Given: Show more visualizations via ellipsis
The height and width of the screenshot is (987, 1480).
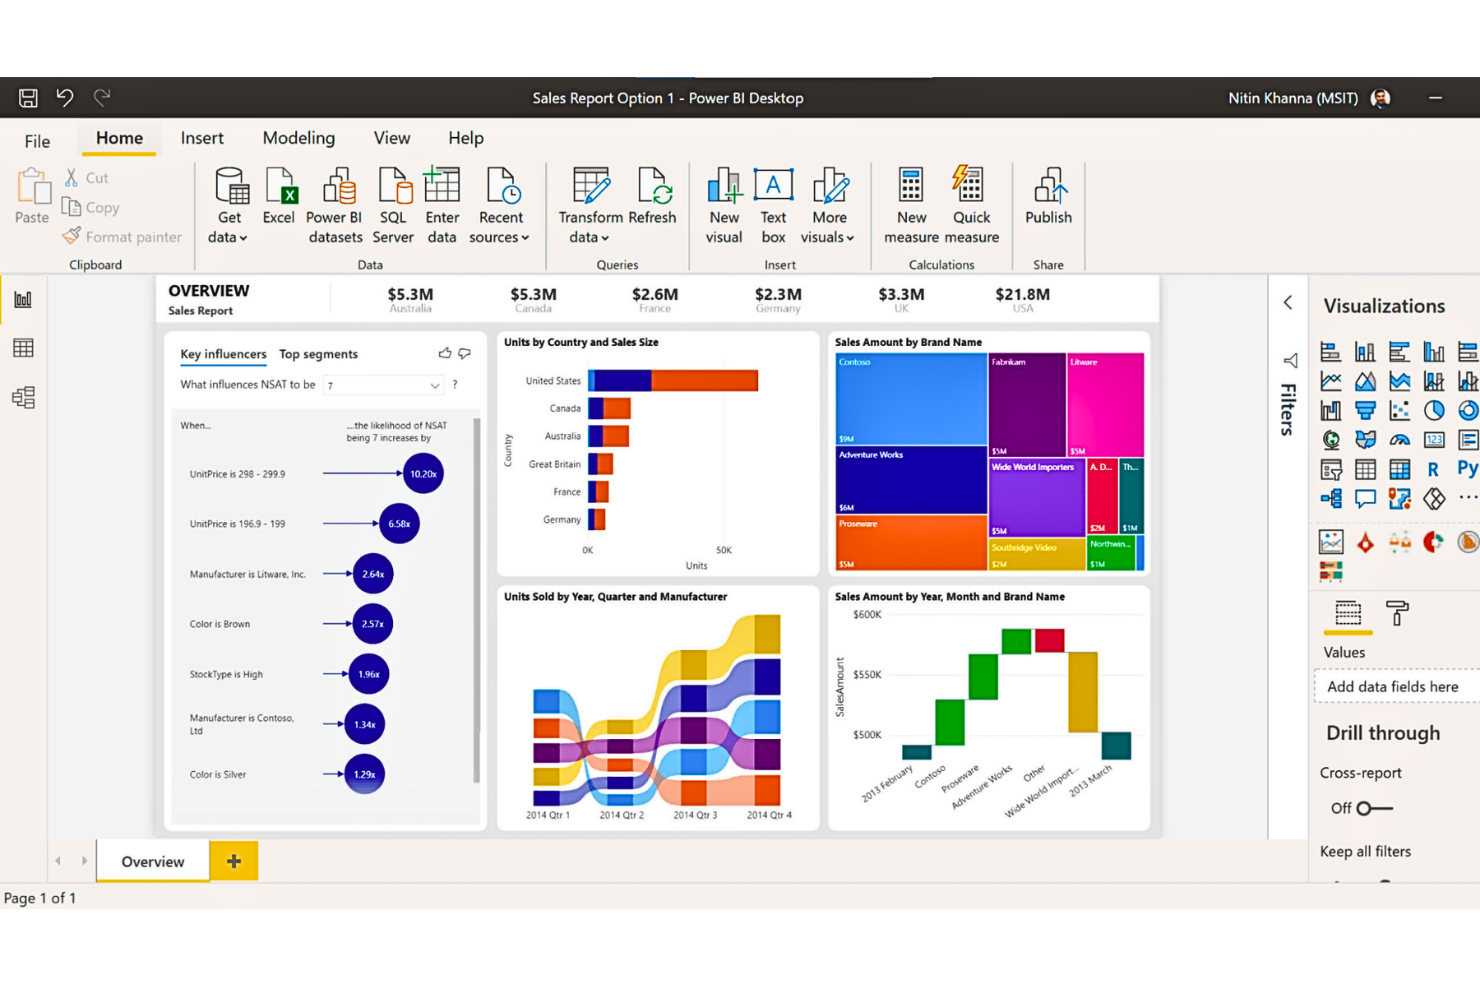Looking at the screenshot, I should [x=1467, y=497].
